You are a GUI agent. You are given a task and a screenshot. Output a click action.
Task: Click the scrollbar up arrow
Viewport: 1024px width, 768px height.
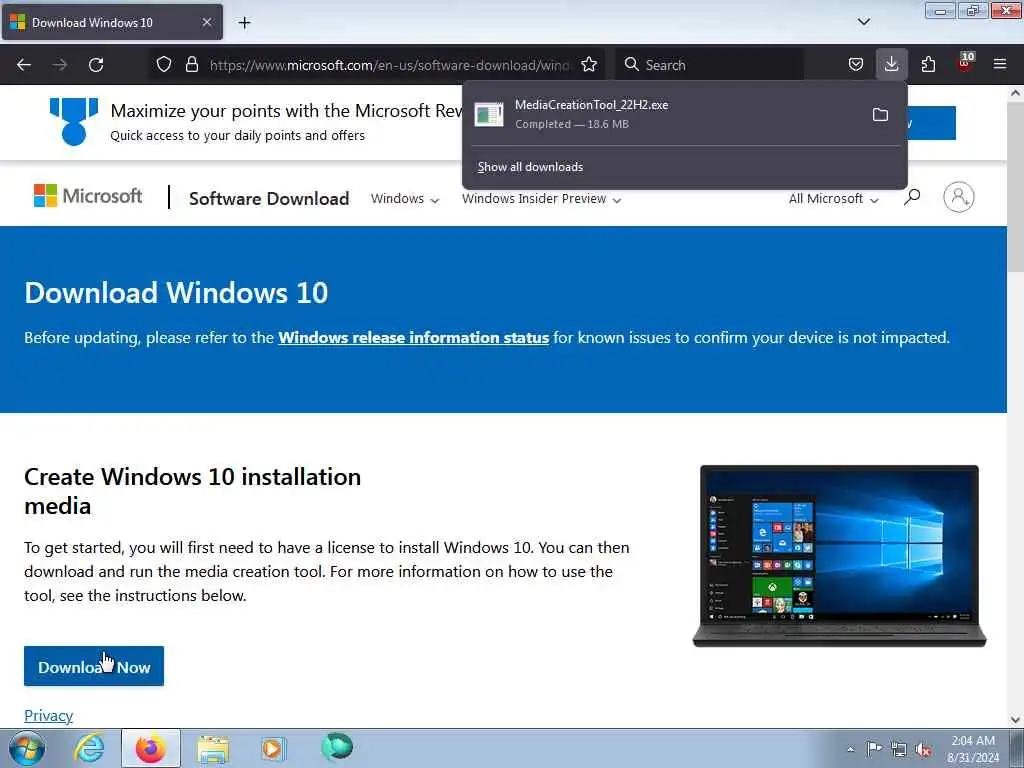1016,93
